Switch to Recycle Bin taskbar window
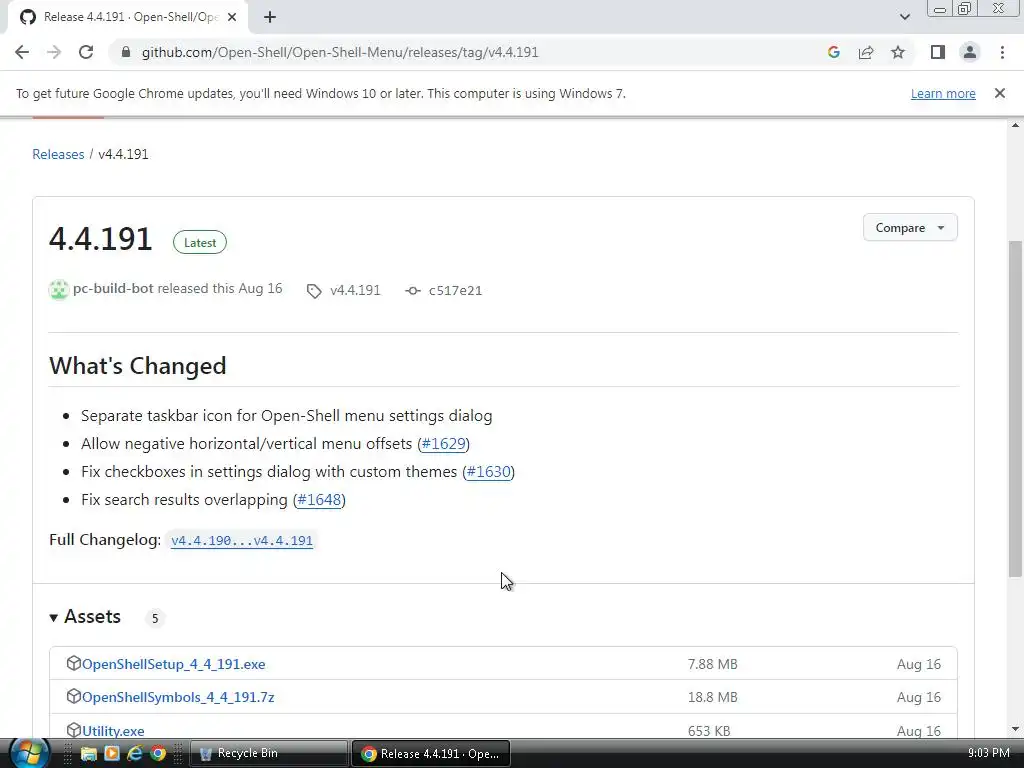This screenshot has height=768, width=1024. click(268, 753)
